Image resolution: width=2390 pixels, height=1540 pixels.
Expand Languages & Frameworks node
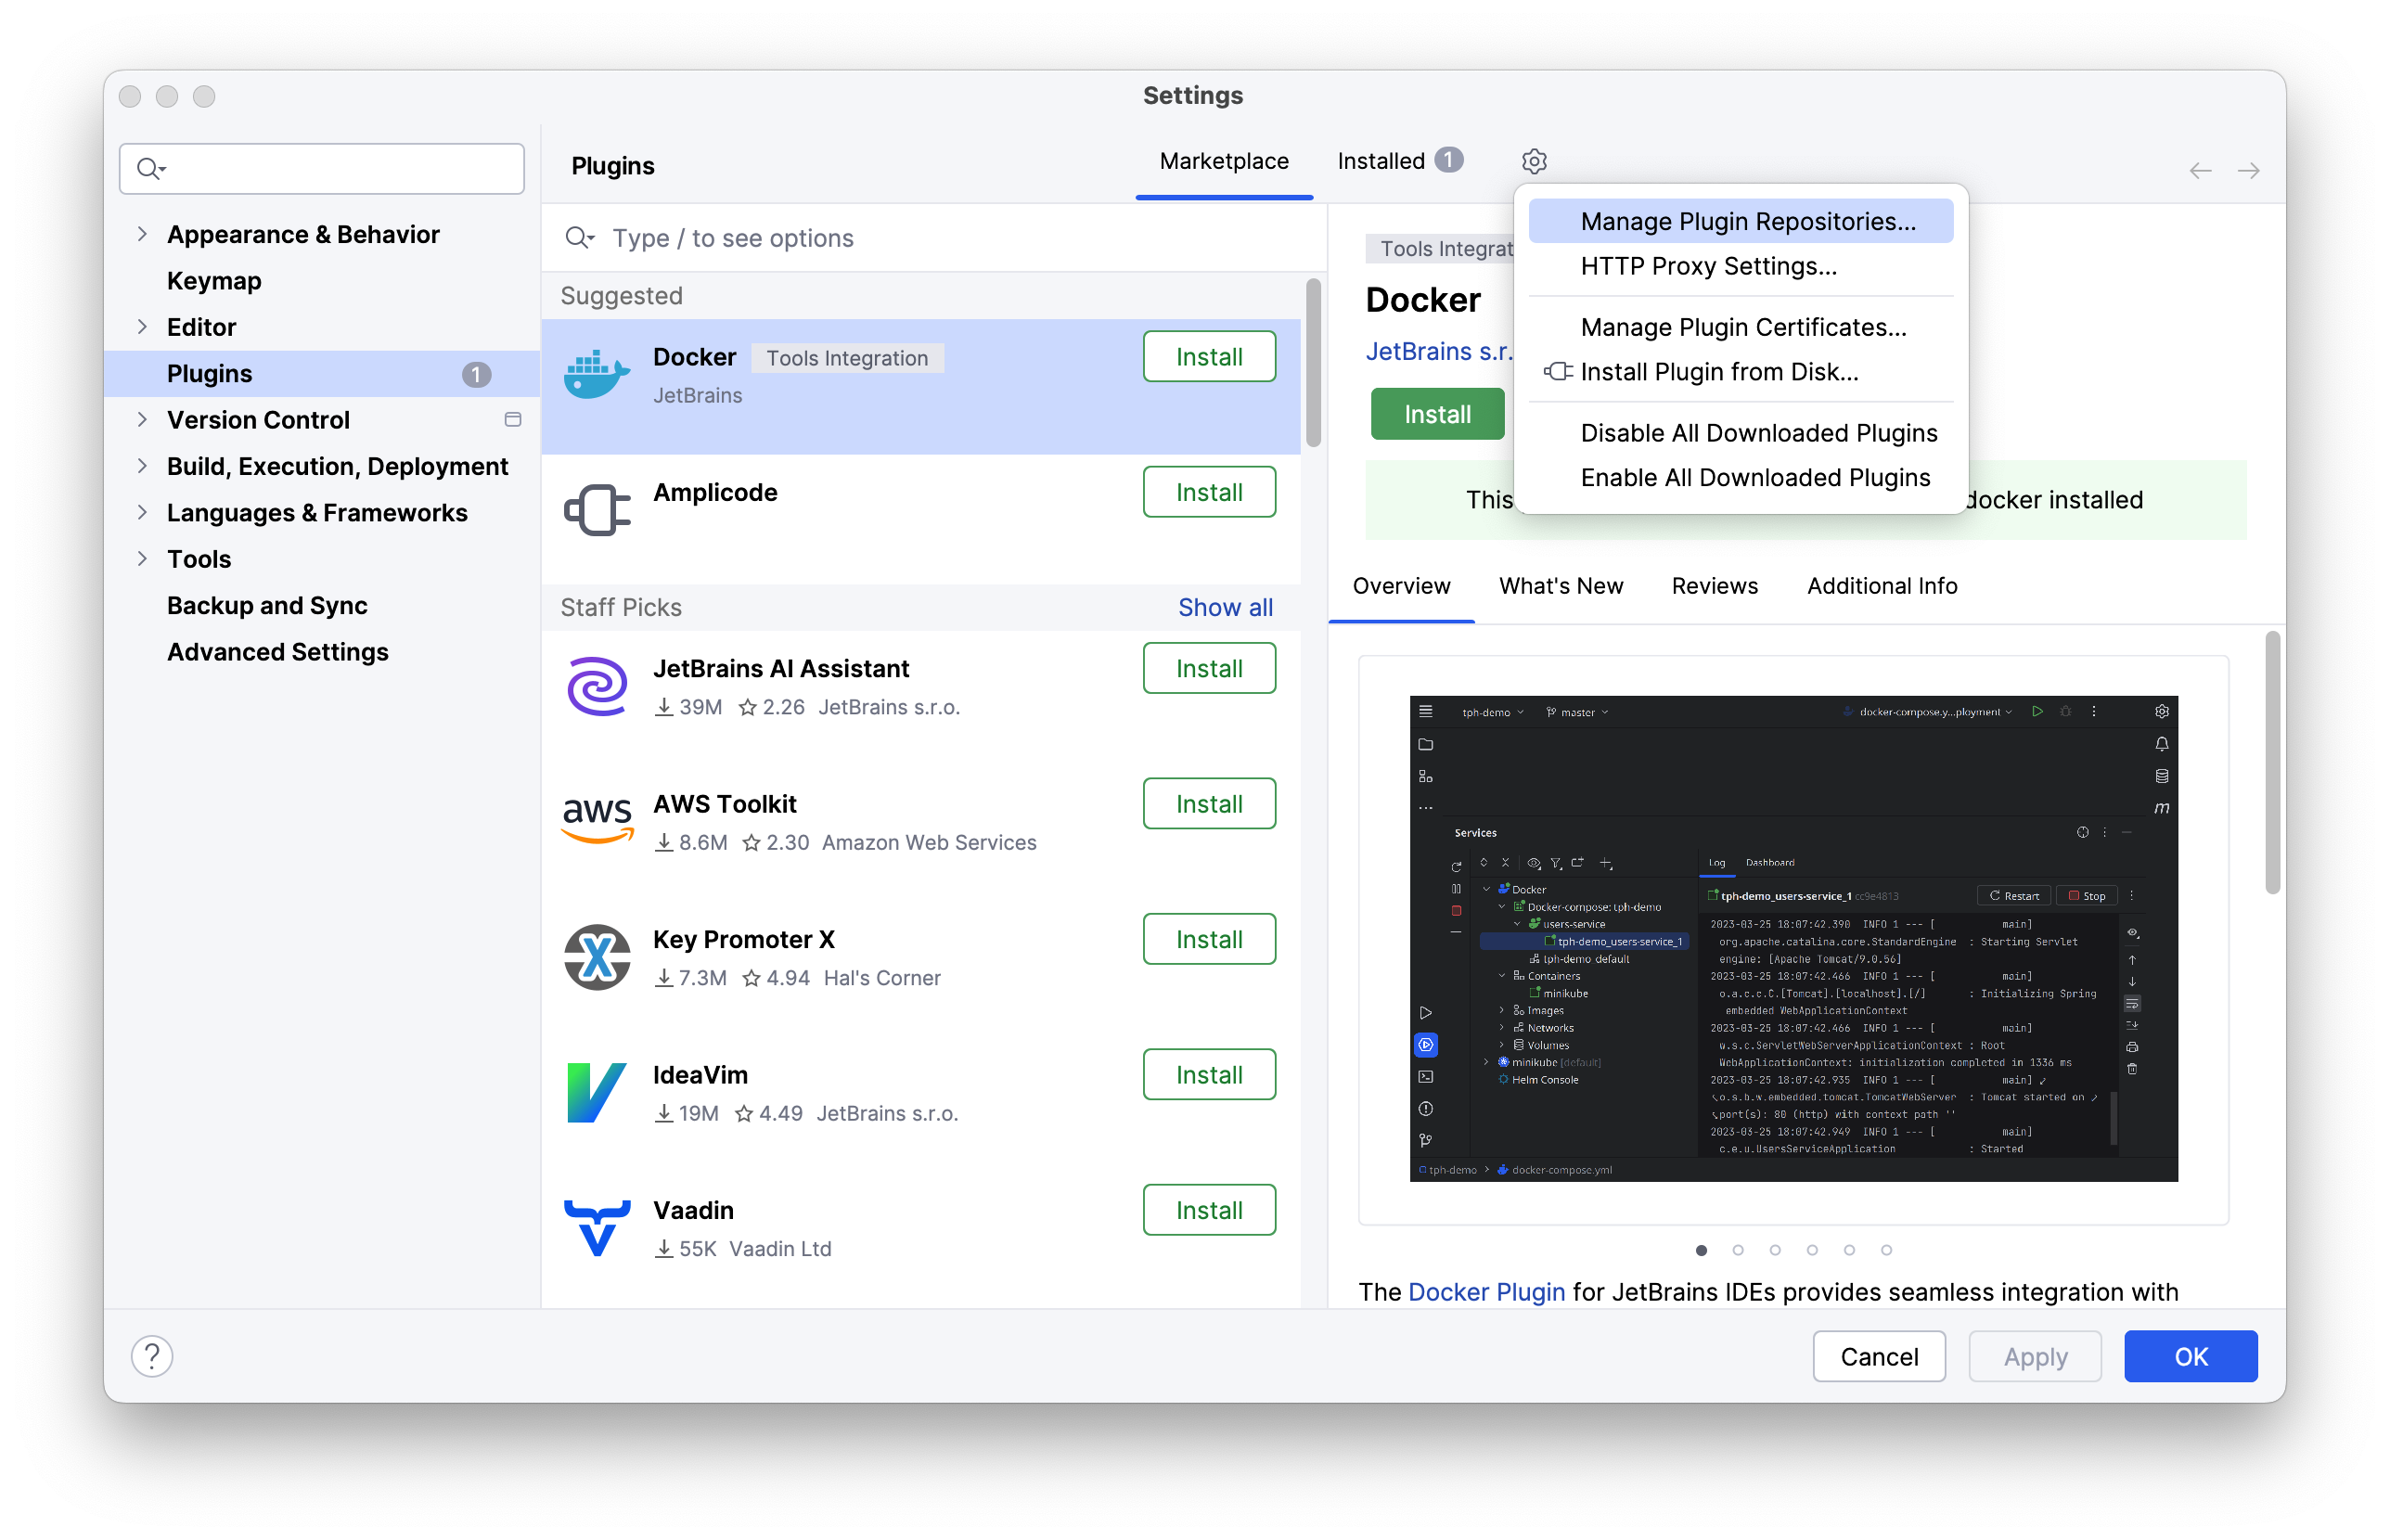pos(142,512)
